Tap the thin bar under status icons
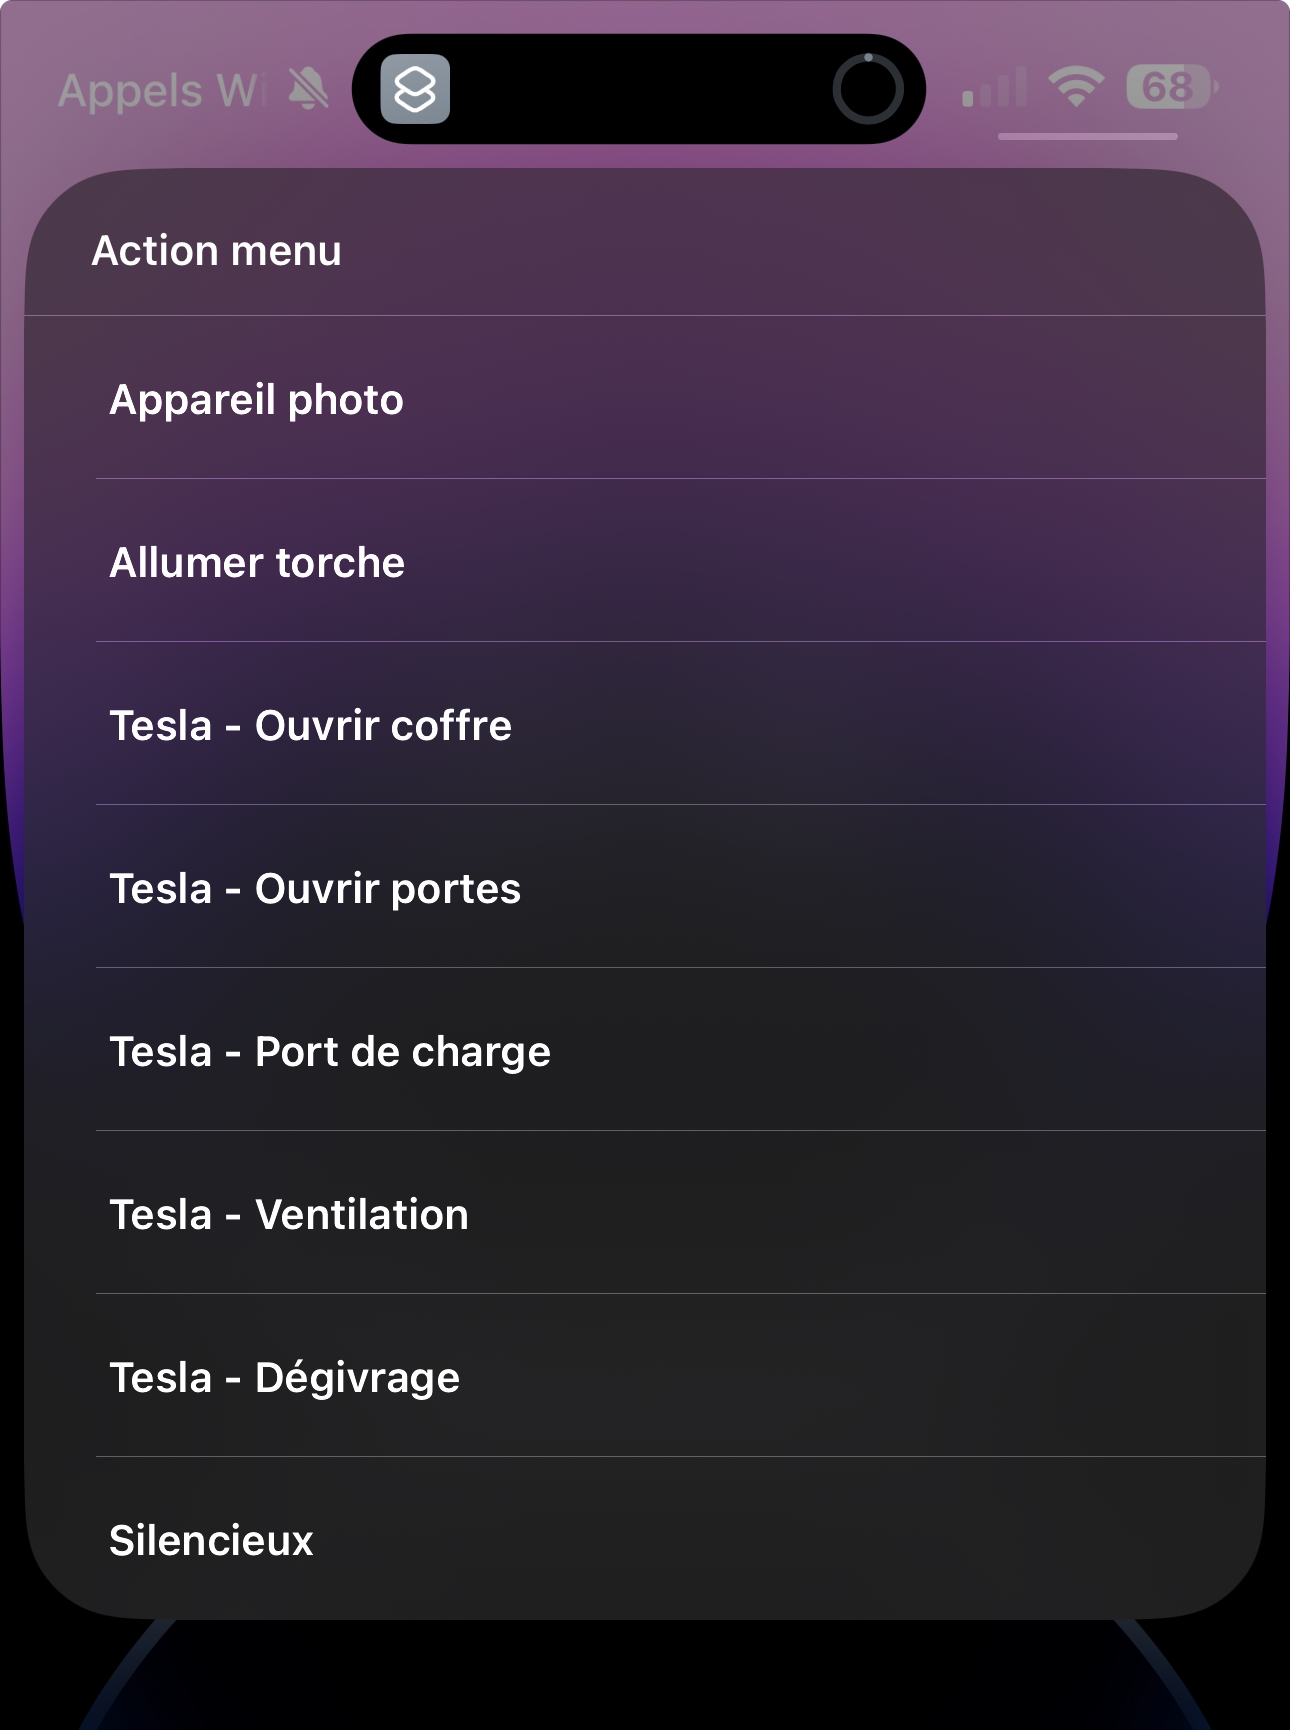 [1088, 136]
